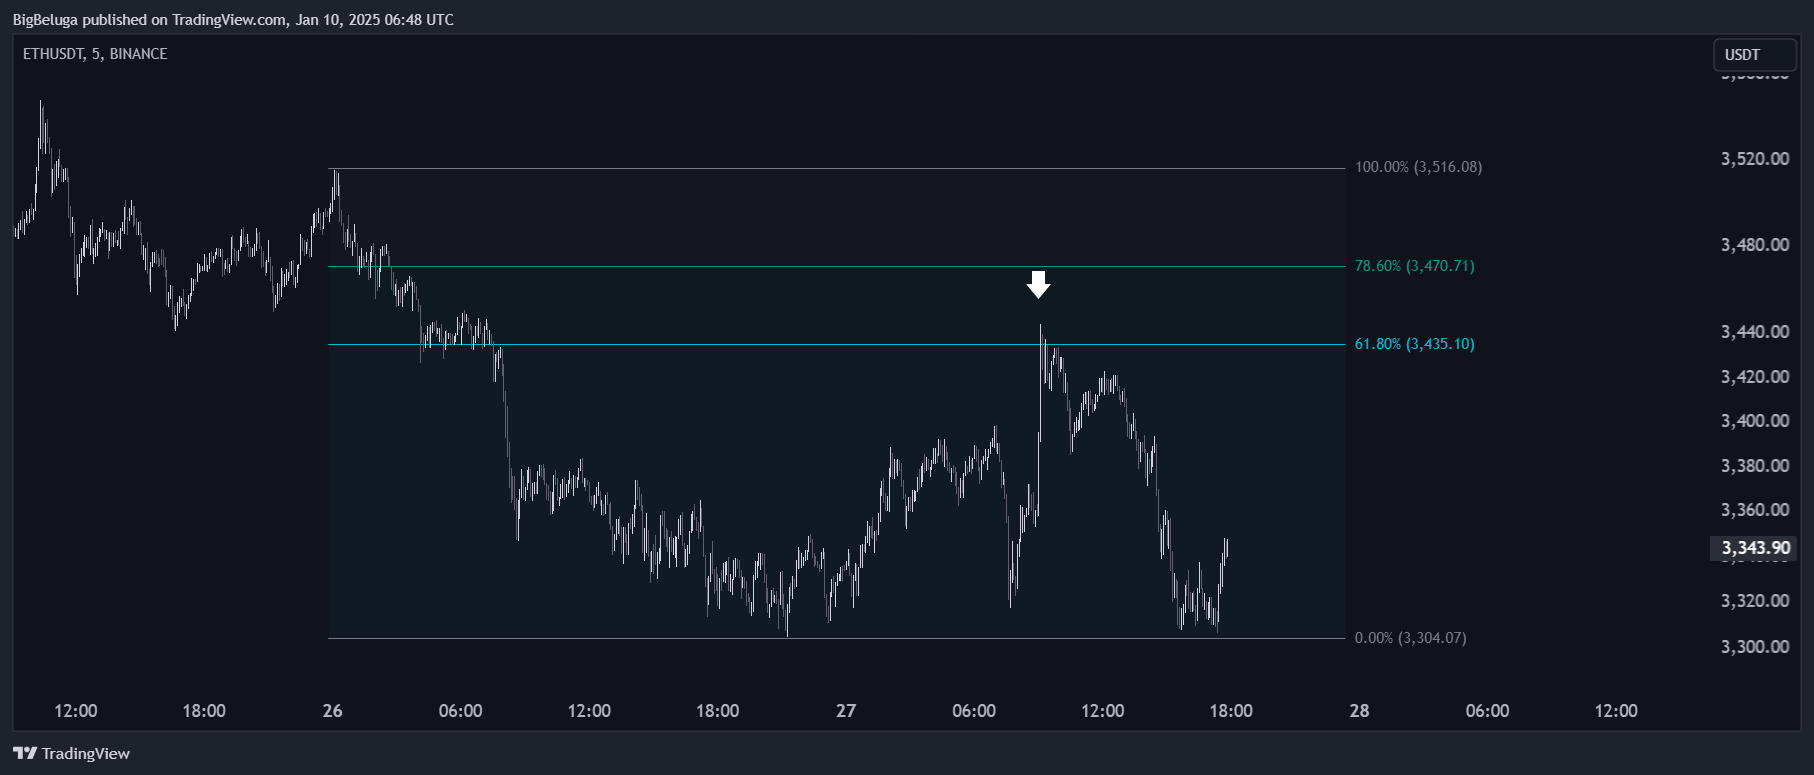Click the 3,320.00 price axis label

pyautogui.click(x=1755, y=601)
